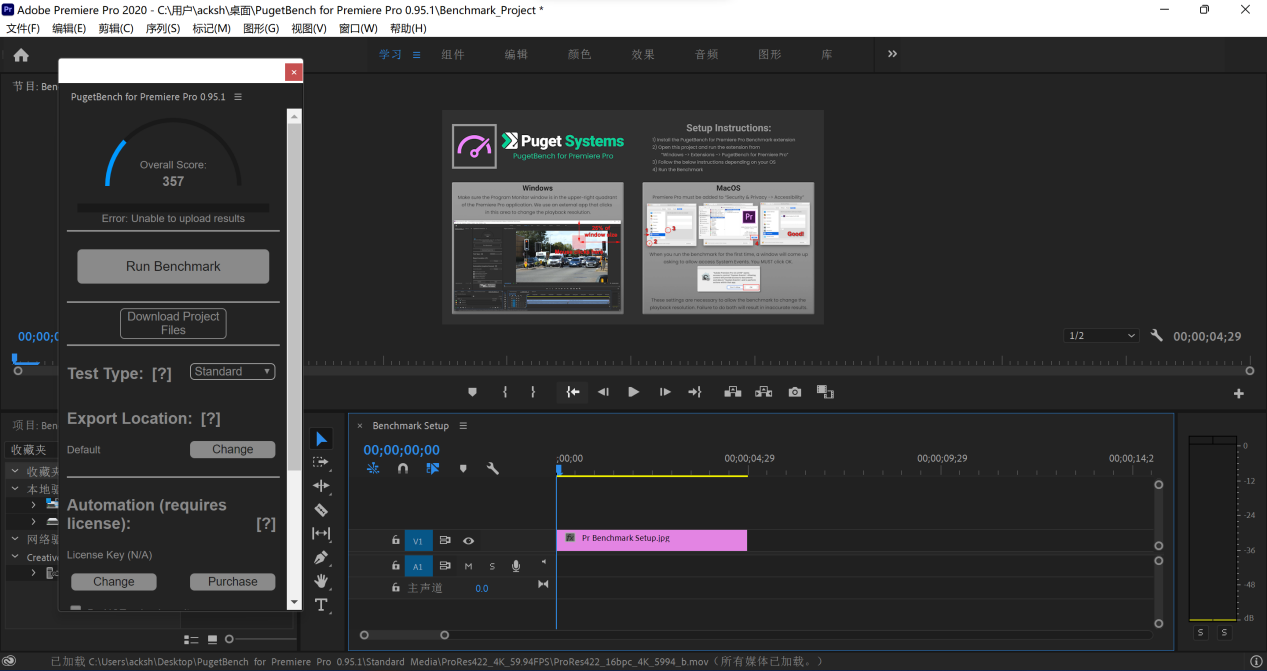
Task: Open the playback resolution 1/2 dropdown
Action: tap(1101, 336)
